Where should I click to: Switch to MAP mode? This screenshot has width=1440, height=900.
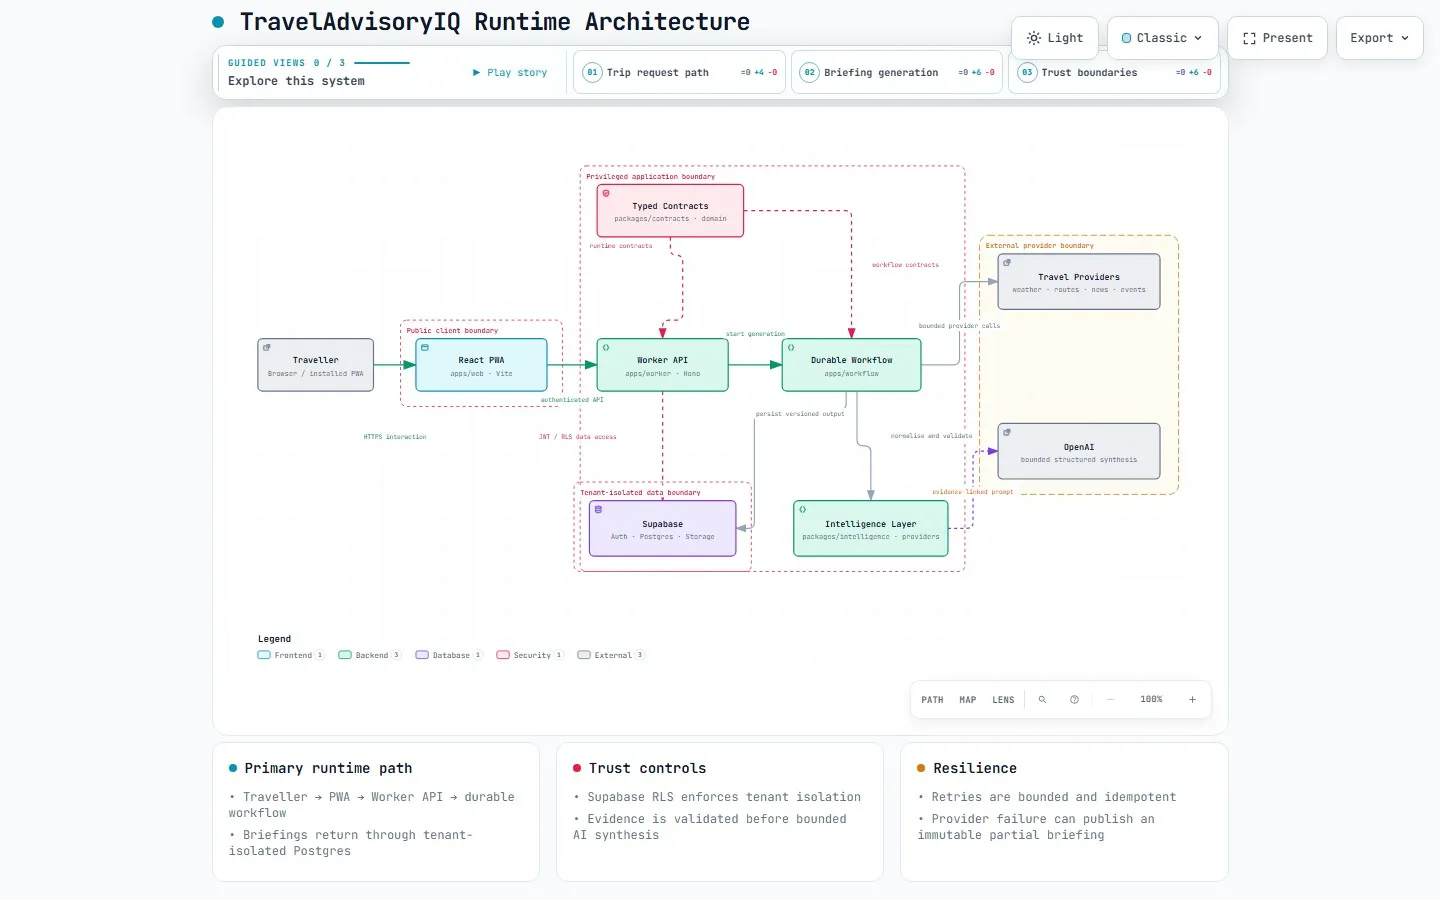point(968,700)
